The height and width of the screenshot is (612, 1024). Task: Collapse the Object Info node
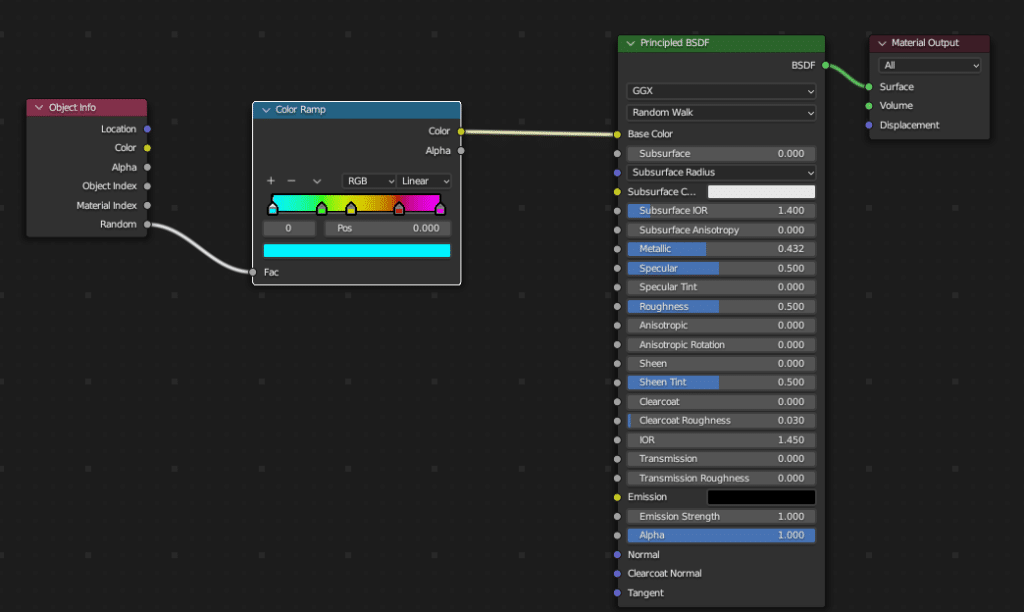(39, 108)
